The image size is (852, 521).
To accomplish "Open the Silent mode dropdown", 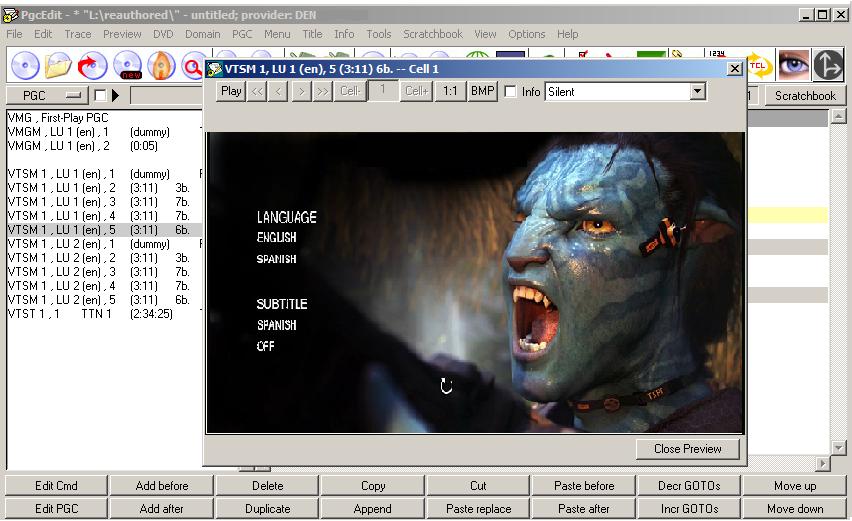I will click(698, 91).
